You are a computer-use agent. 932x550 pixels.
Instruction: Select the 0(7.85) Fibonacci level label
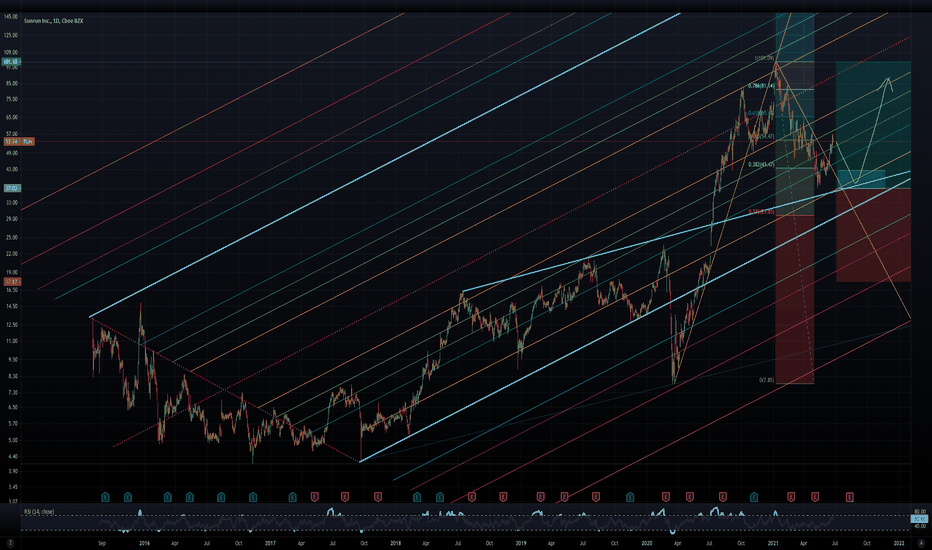[x=767, y=380]
